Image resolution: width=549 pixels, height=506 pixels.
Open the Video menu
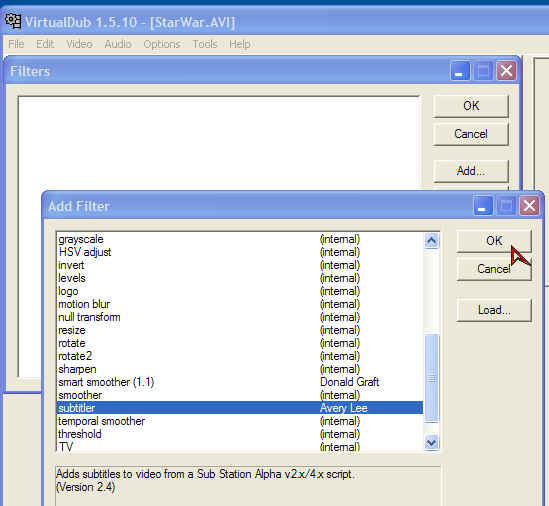[x=79, y=44]
